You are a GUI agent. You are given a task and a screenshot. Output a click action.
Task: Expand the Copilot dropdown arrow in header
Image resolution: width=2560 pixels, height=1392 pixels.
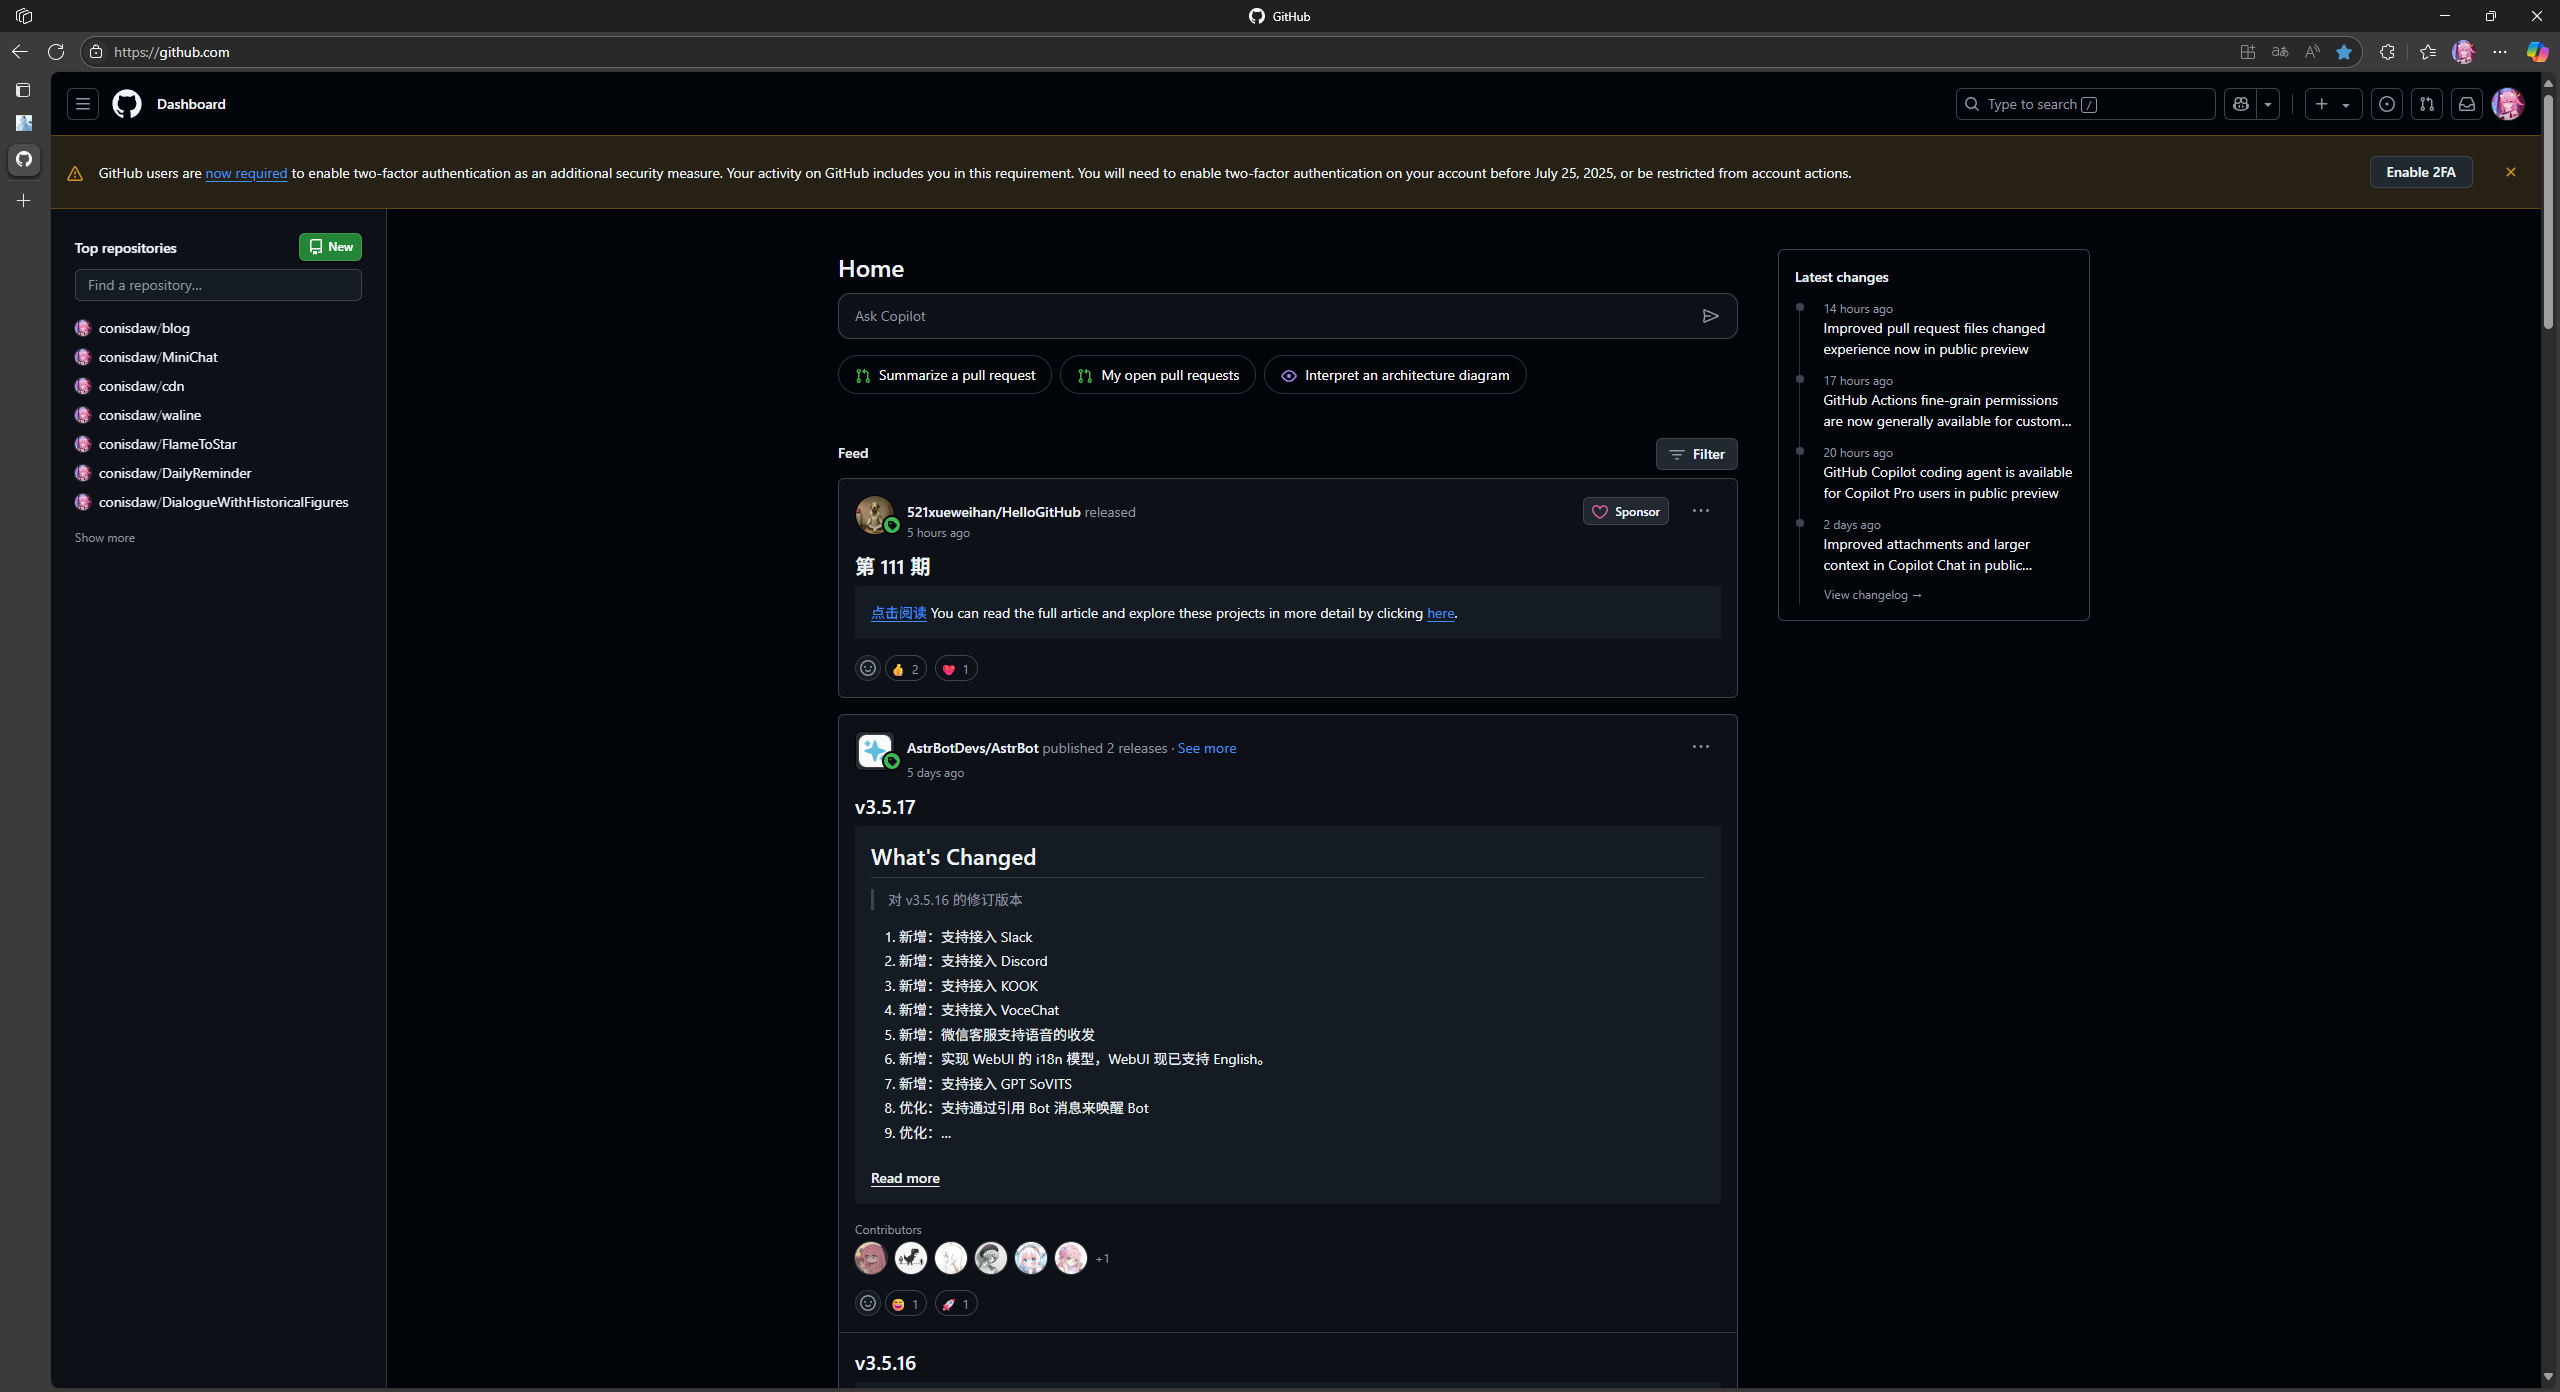click(2268, 104)
